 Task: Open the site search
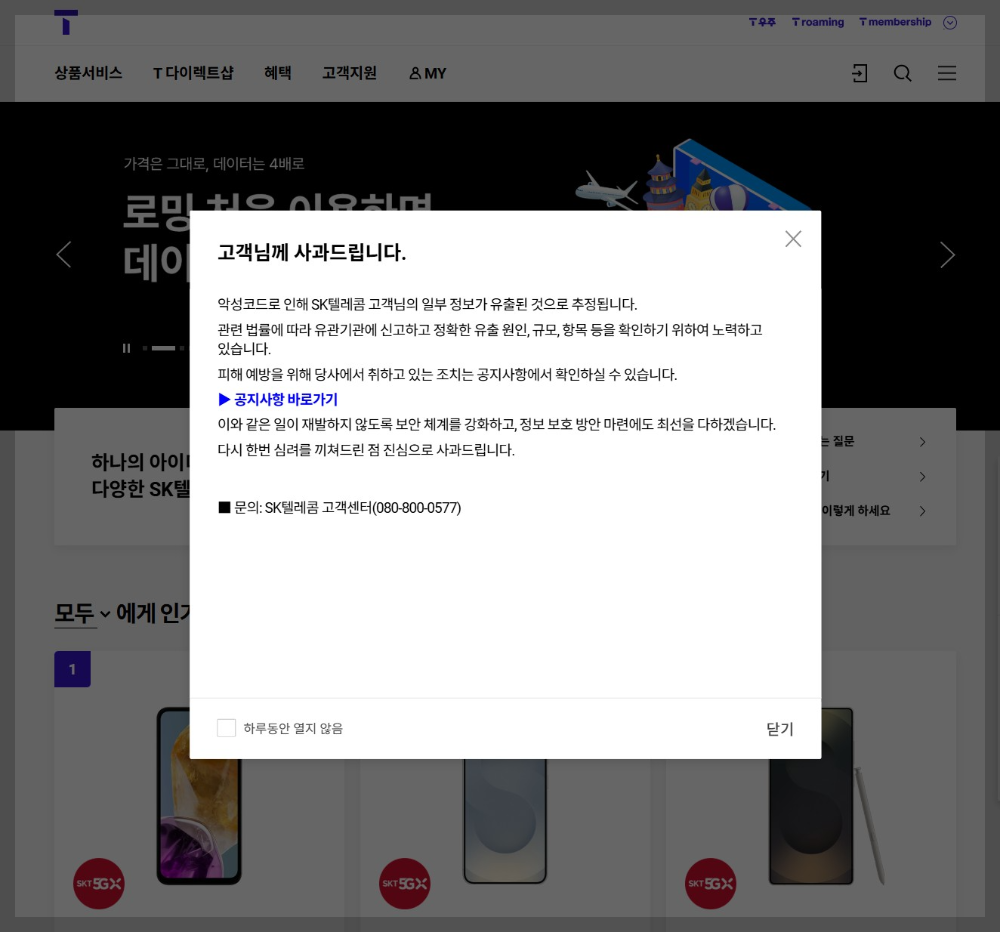[902, 73]
